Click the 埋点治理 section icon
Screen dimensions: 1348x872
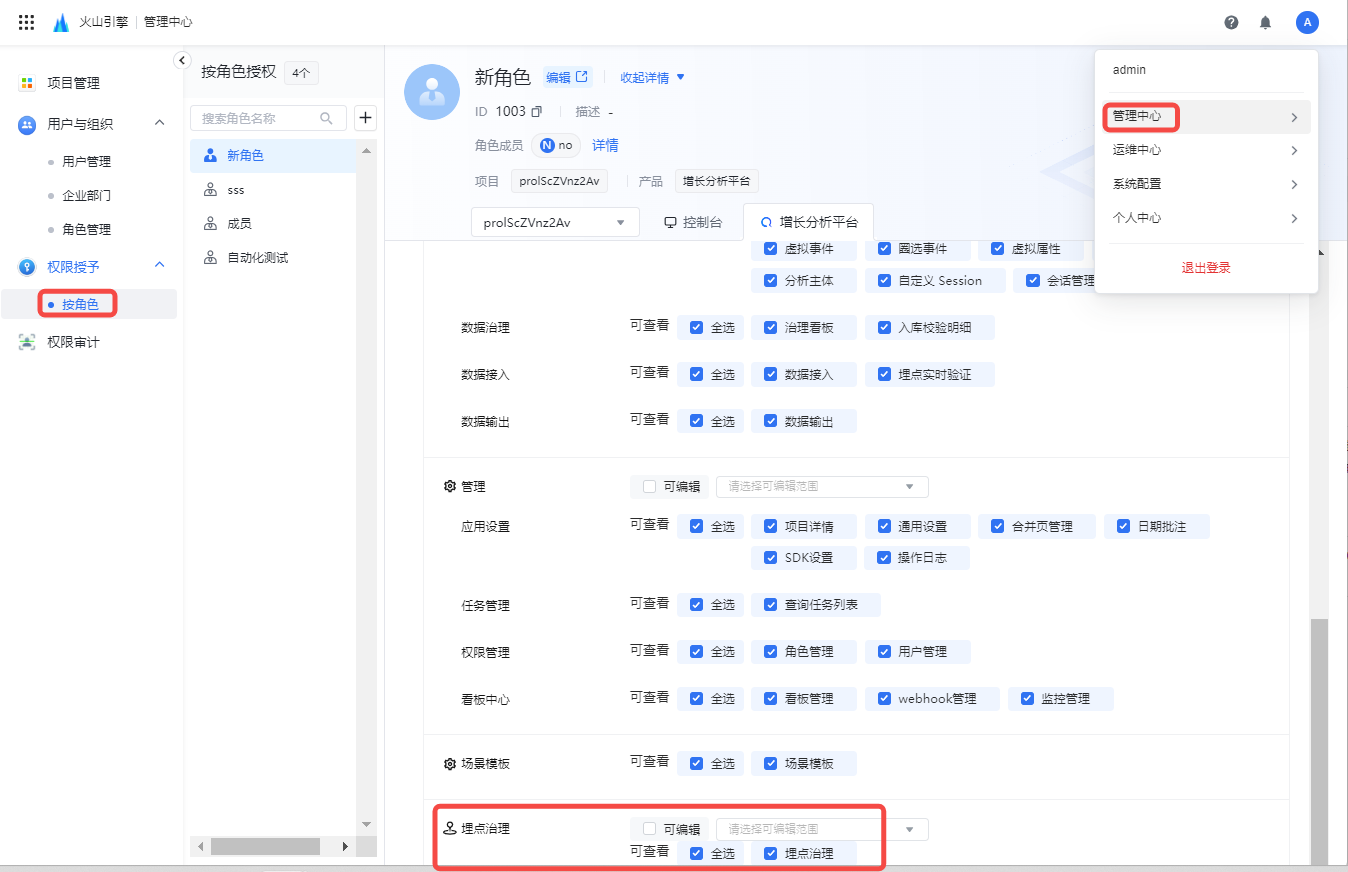[x=449, y=829]
